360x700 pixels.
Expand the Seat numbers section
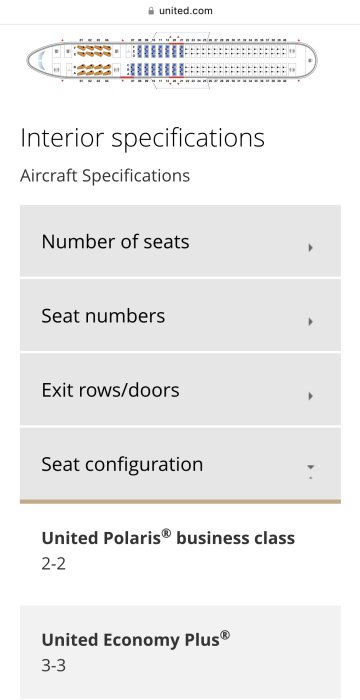point(180,316)
